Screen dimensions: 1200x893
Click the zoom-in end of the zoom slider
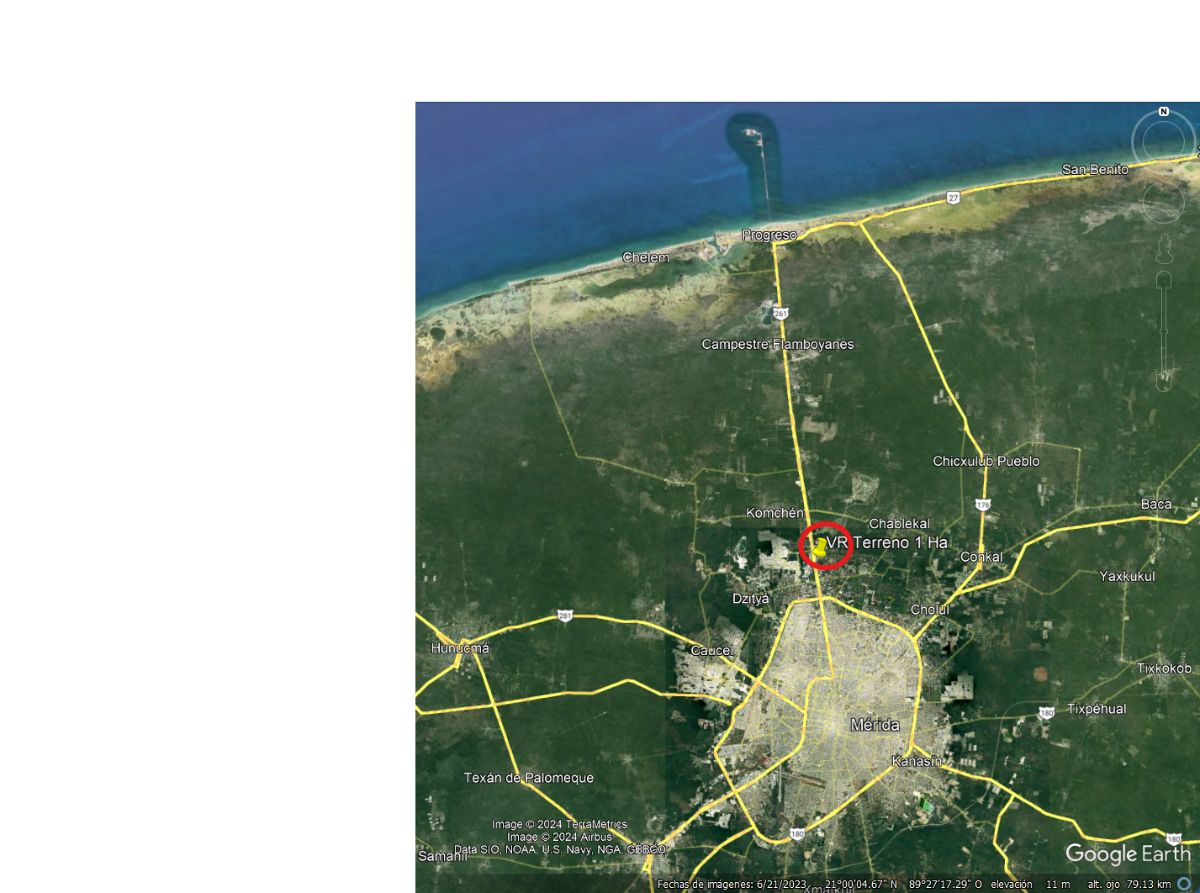(x=1164, y=282)
